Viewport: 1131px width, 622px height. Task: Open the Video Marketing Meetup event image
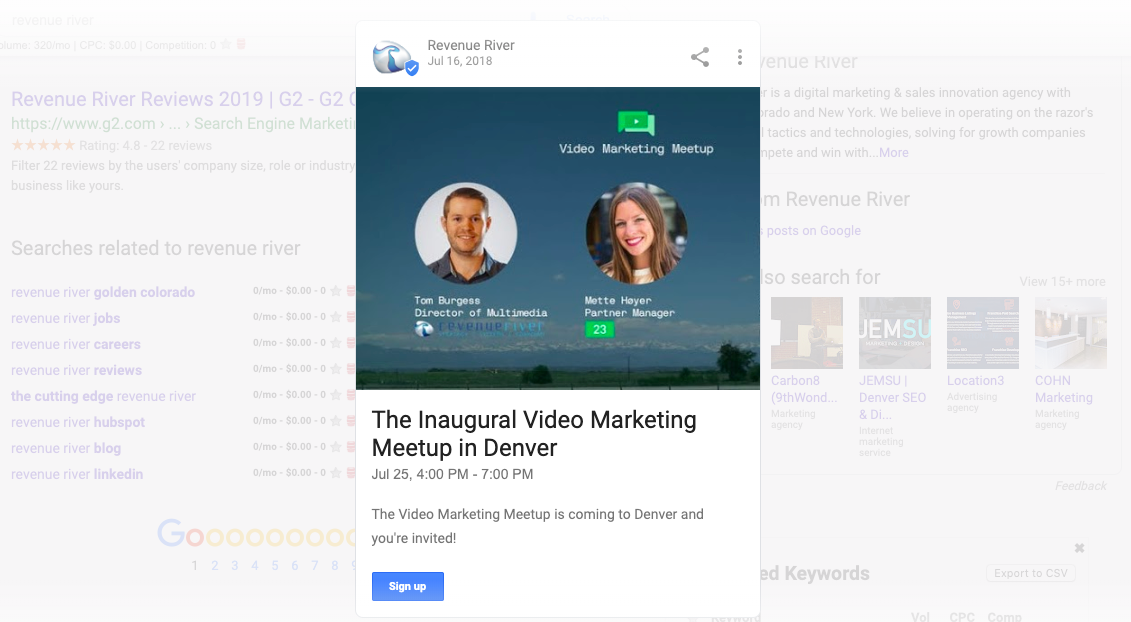click(558, 238)
